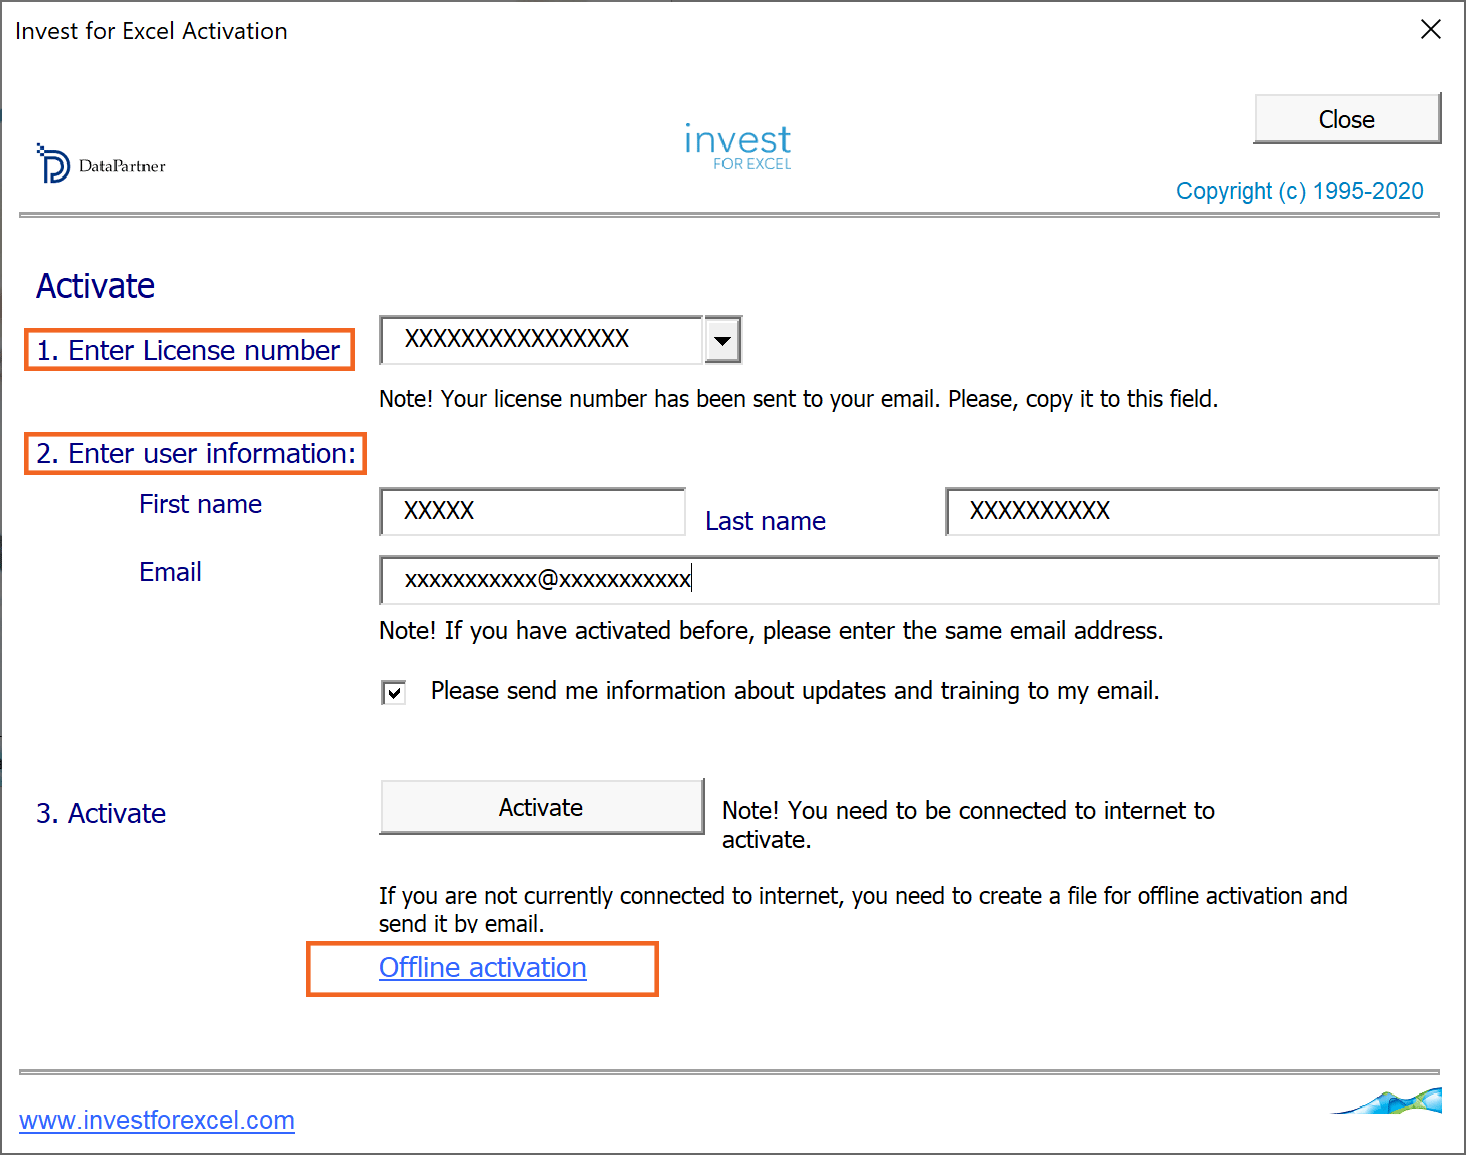Open the www.investforexcel.com link
1466x1155 pixels.
click(x=157, y=1120)
